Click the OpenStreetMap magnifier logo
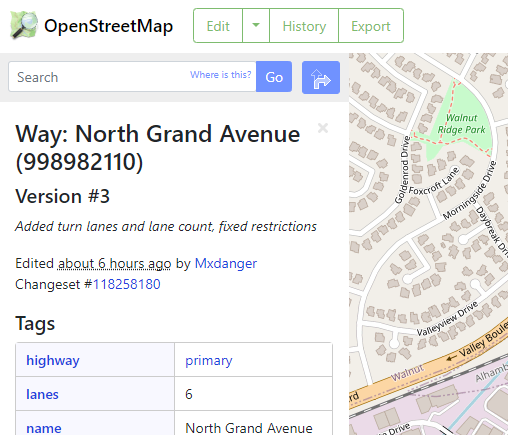Image resolution: width=508 pixels, height=435 pixels. (24, 25)
